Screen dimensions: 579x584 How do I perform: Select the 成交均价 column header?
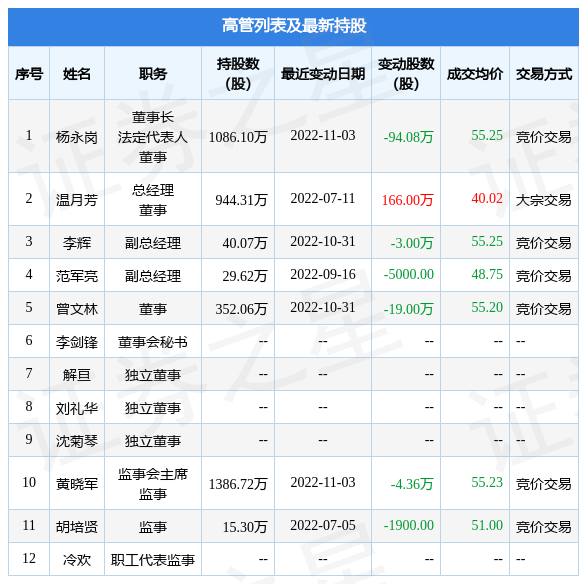[475, 74]
